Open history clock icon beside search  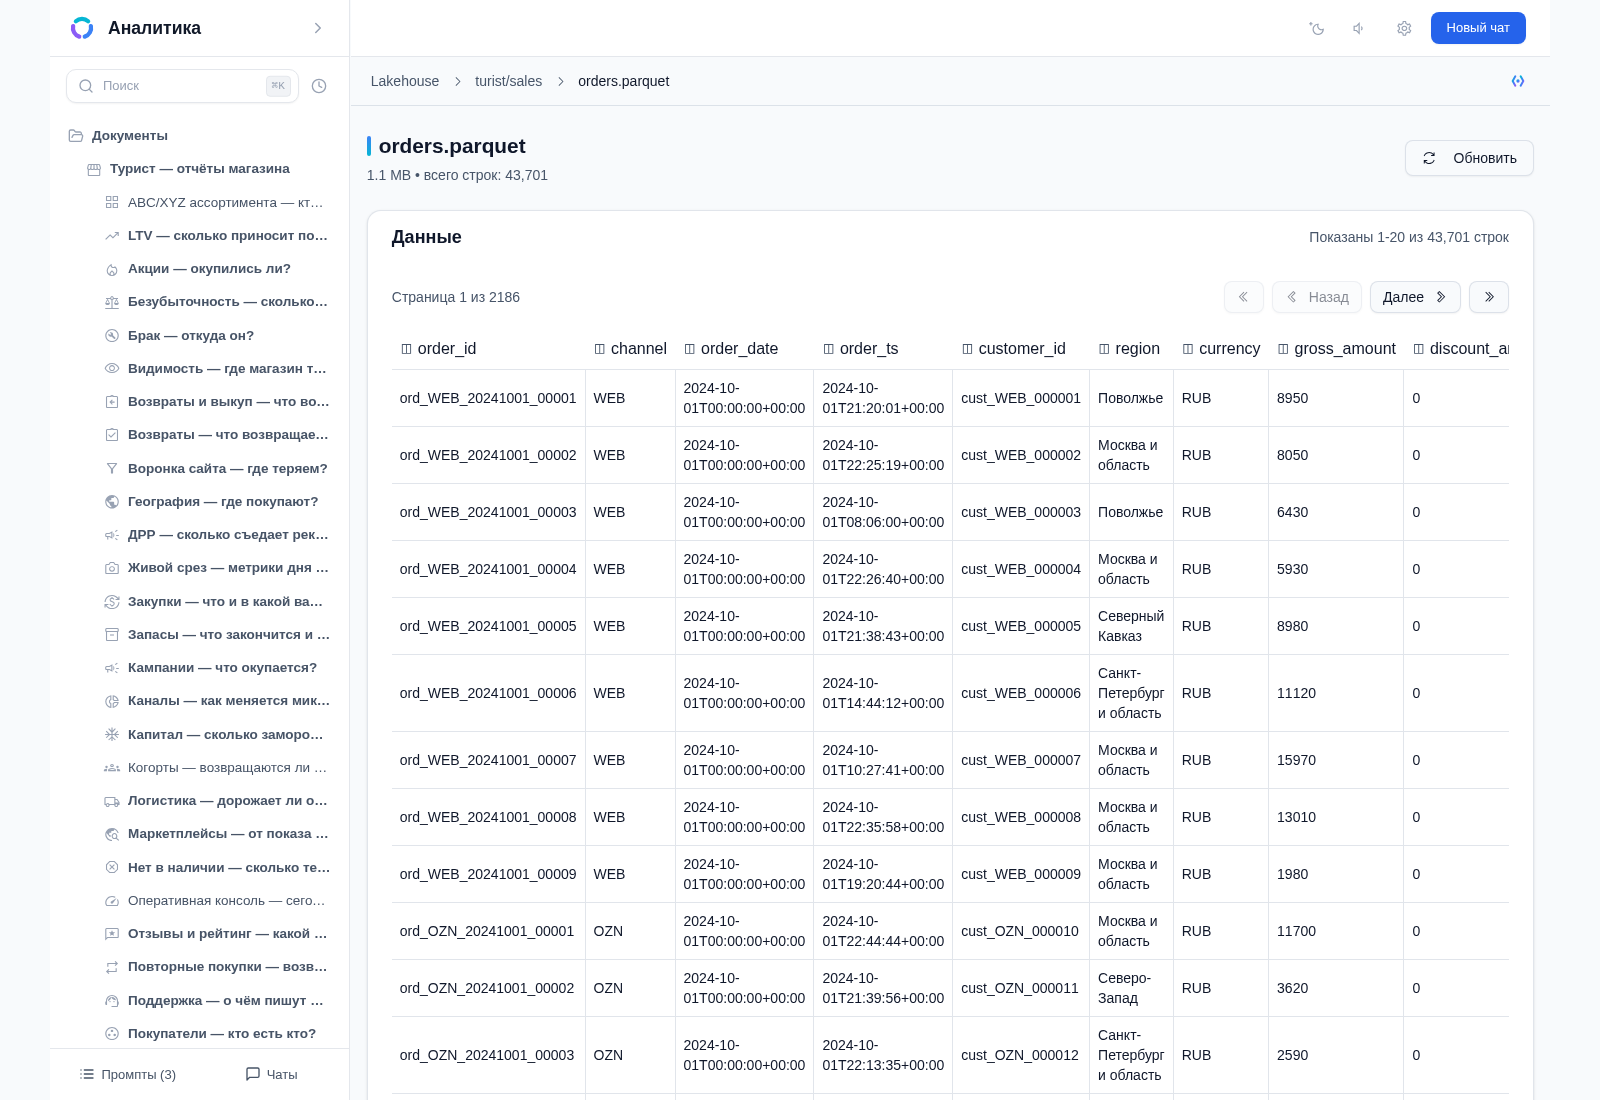(319, 86)
